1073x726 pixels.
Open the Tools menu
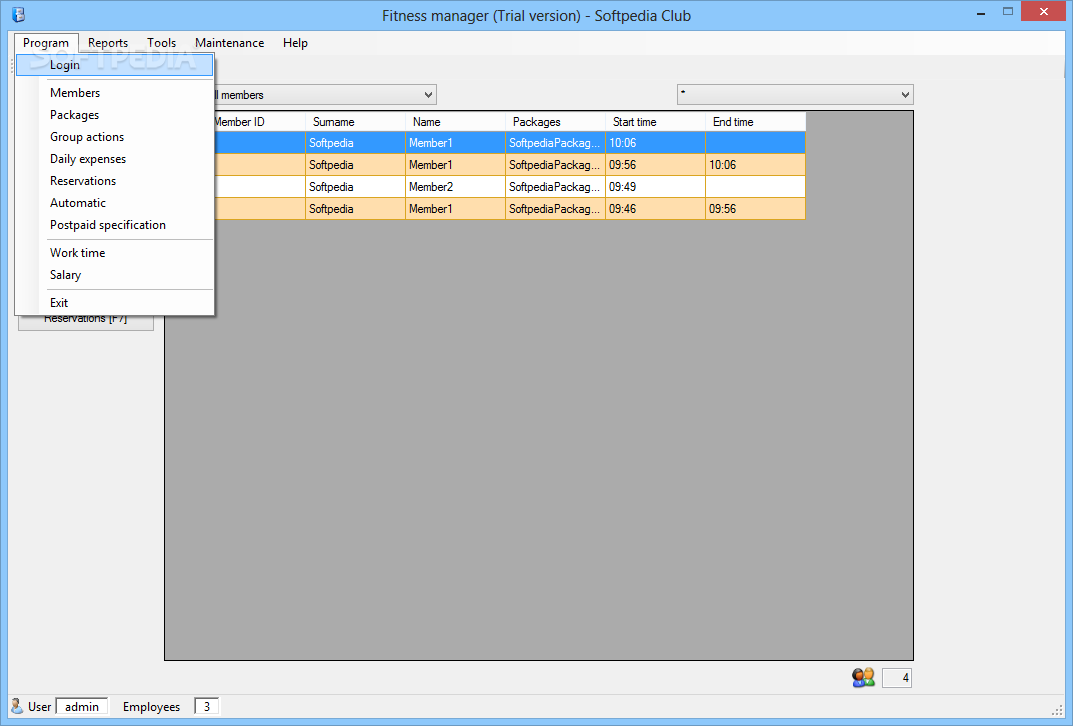tap(161, 42)
